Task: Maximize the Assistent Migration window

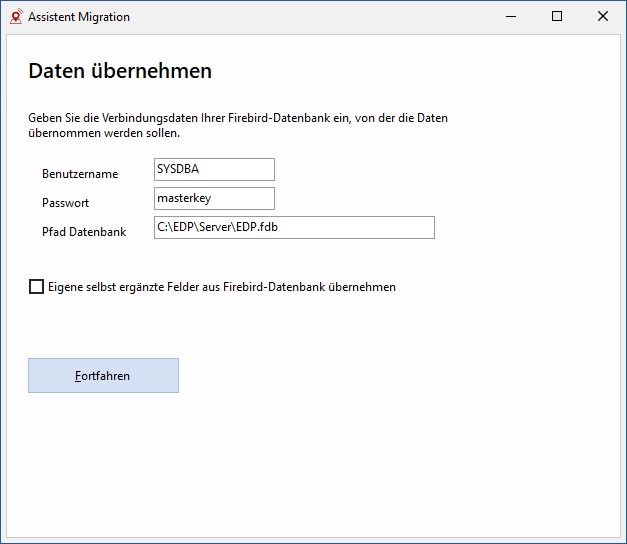Action: tap(557, 16)
